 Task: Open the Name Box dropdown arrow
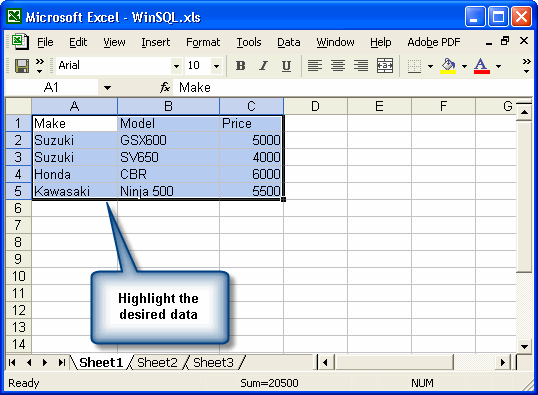(x=107, y=88)
